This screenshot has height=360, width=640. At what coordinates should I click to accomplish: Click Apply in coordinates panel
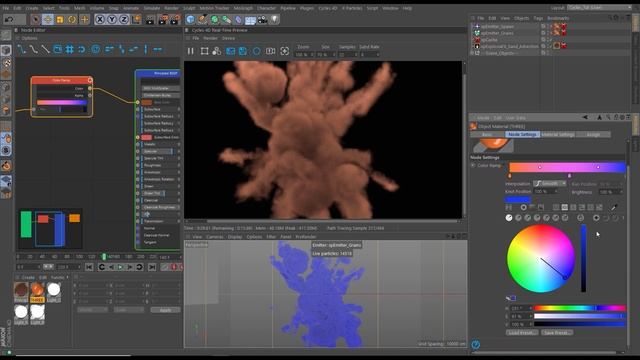pos(165,310)
